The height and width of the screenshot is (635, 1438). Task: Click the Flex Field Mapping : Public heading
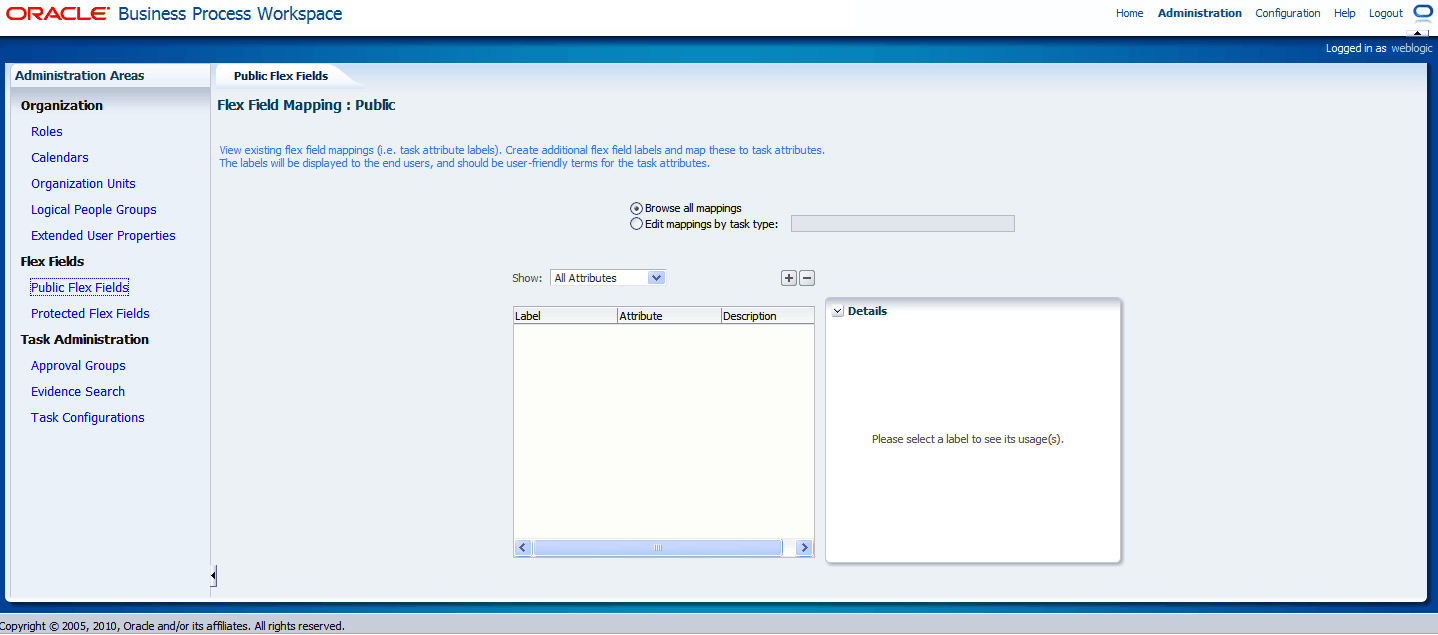(306, 105)
